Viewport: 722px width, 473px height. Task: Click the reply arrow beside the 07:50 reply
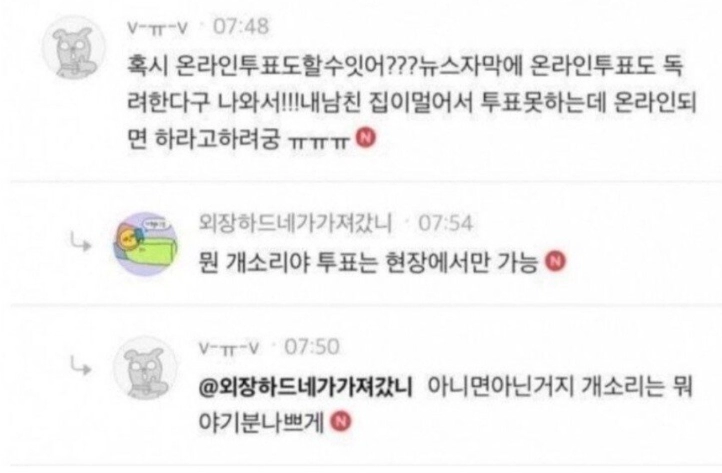pyautogui.click(x=81, y=366)
